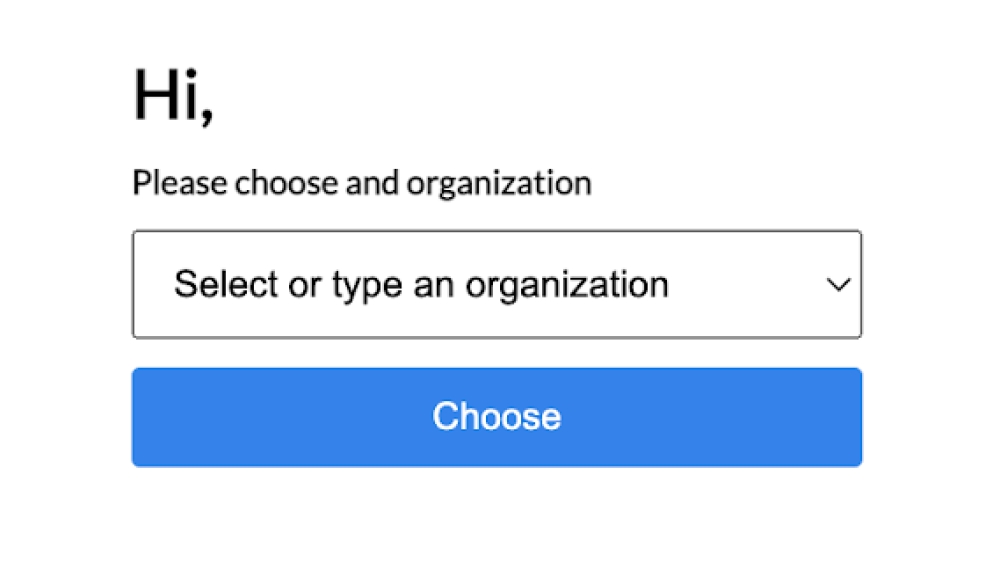Click the greeting text 'Hi,'
The height and width of the screenshot is (563, 1000).
173,96
